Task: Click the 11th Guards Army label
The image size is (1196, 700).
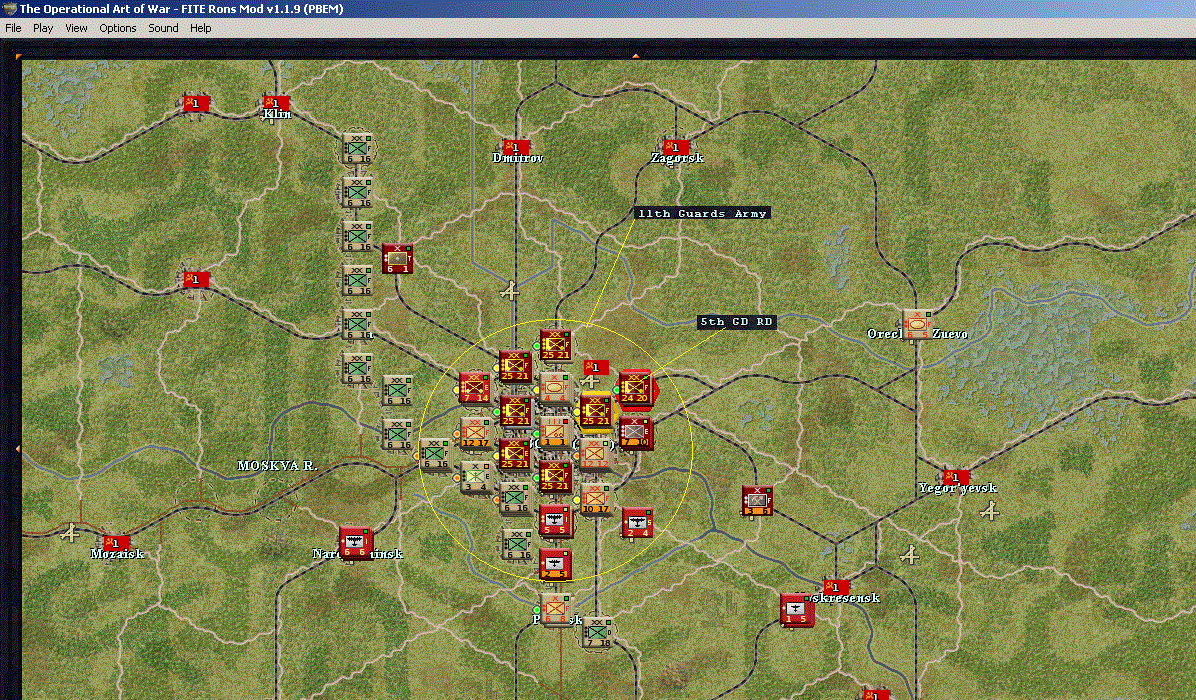Action: (x=702, y=214)
